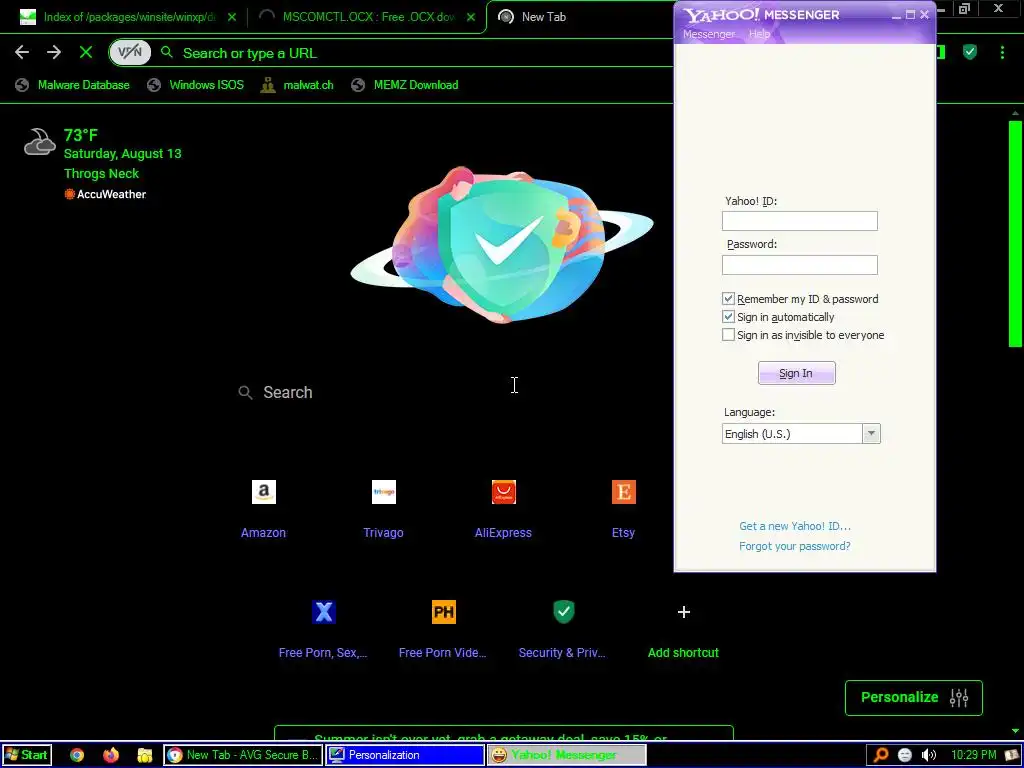This screenshot has height=768, width=1024.
Task: Open the Windows Start menu
Action: click(x=26, y=755)
